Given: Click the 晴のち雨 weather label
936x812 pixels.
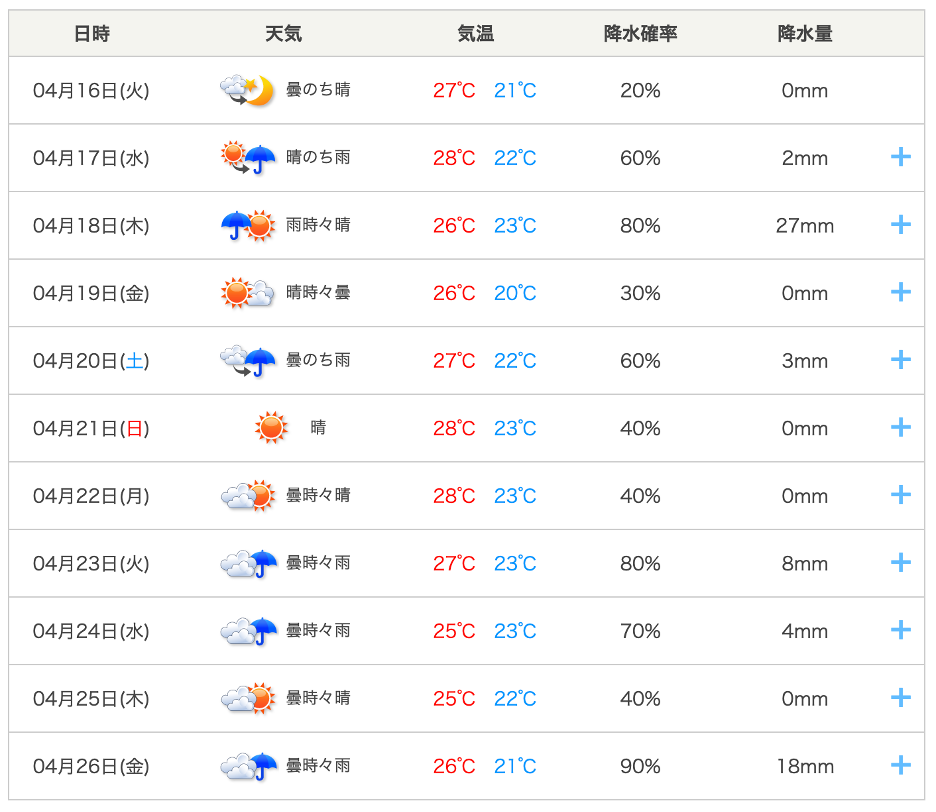Looking at the screenshot, I should click(x=318, y=157).
